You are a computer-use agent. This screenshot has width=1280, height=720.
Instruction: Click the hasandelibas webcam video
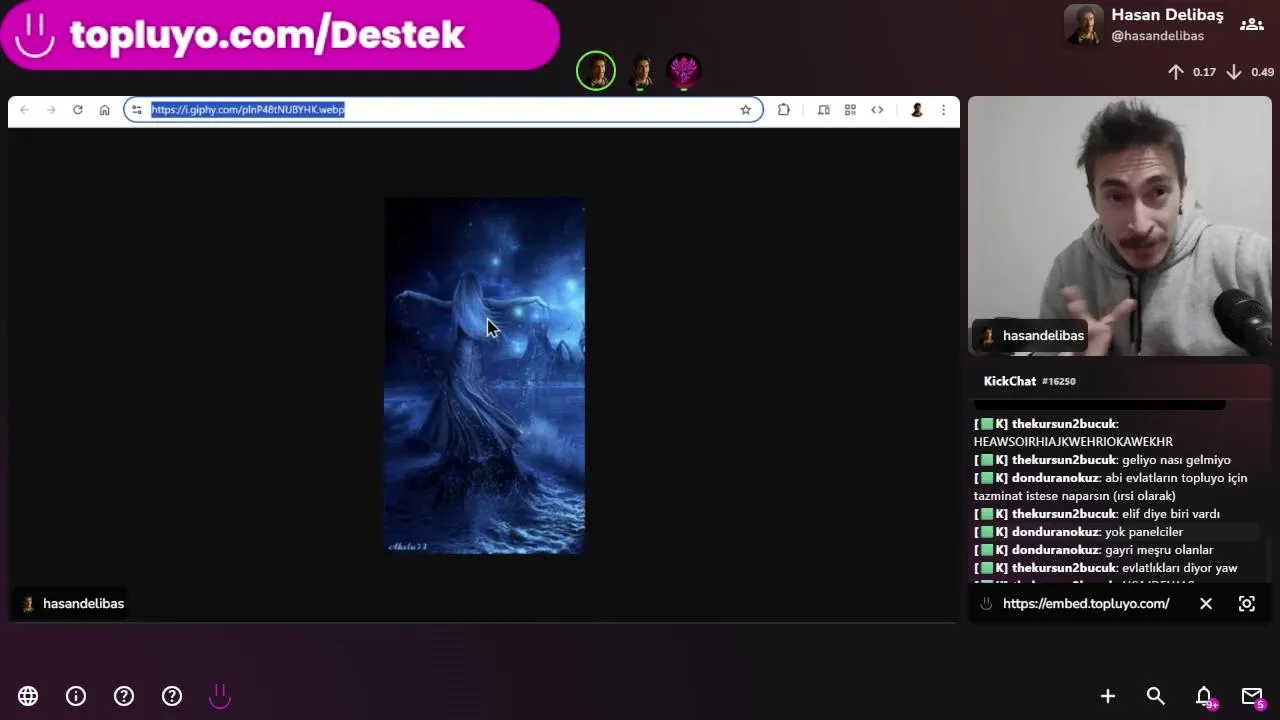(1120, 226)
